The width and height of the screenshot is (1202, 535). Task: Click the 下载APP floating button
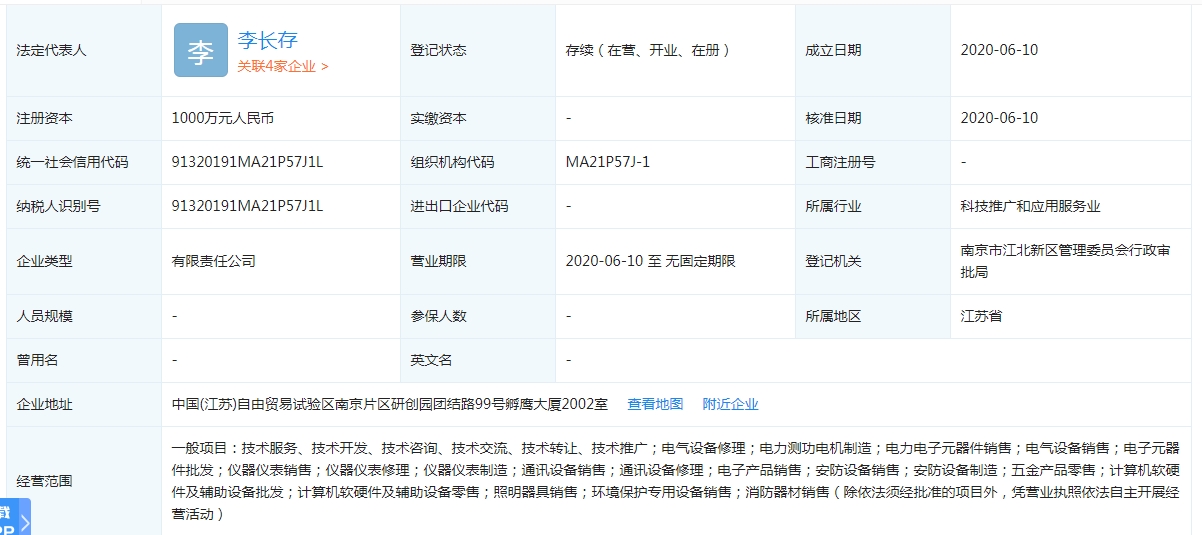tap(8, 520)
